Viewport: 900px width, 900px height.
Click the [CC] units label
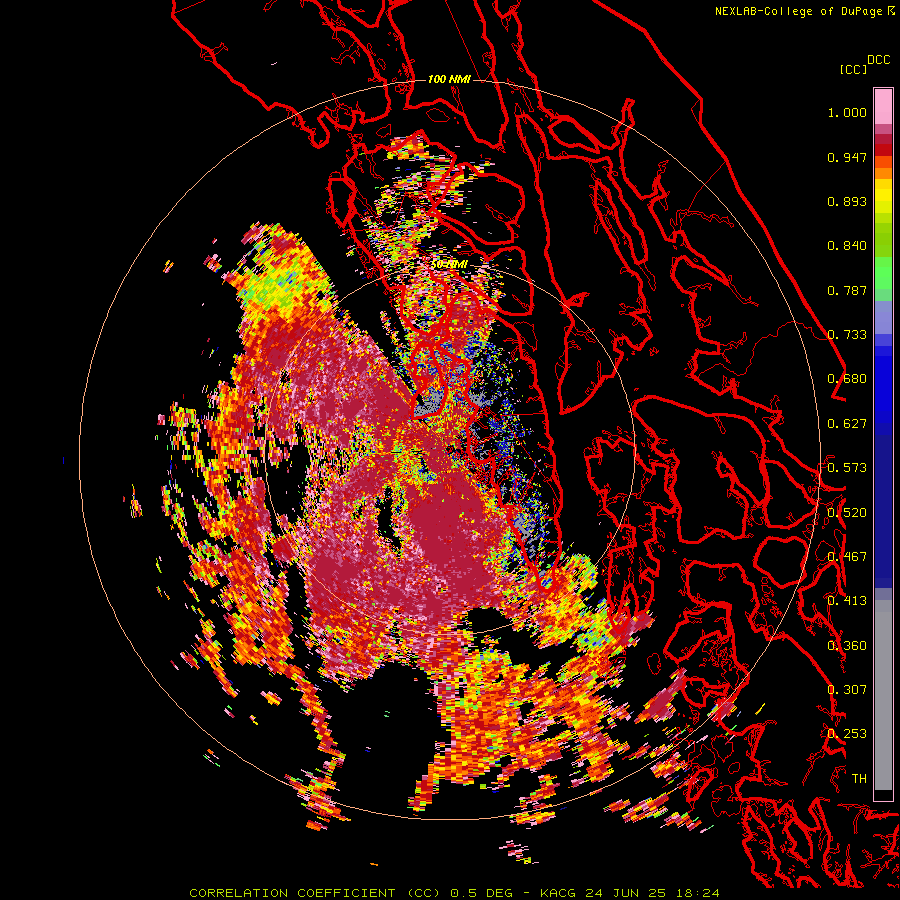click(x=853, y=69)
